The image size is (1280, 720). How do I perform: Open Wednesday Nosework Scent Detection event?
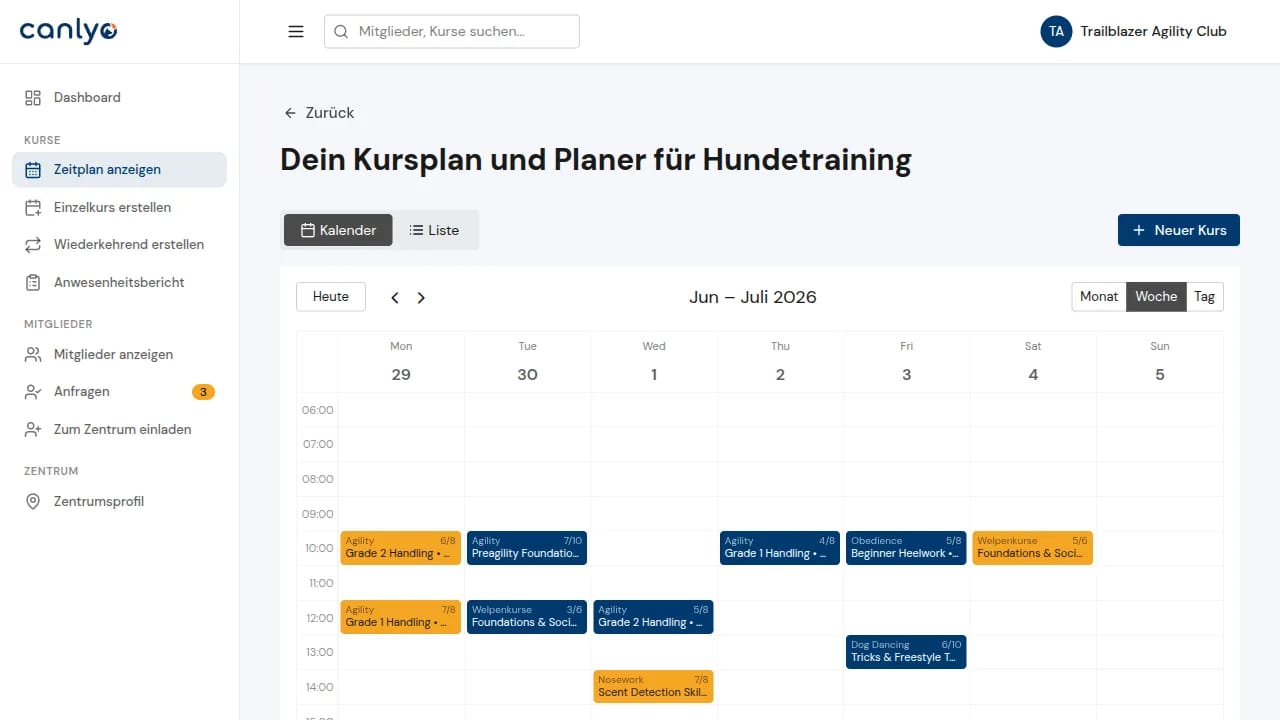(653, 686)
